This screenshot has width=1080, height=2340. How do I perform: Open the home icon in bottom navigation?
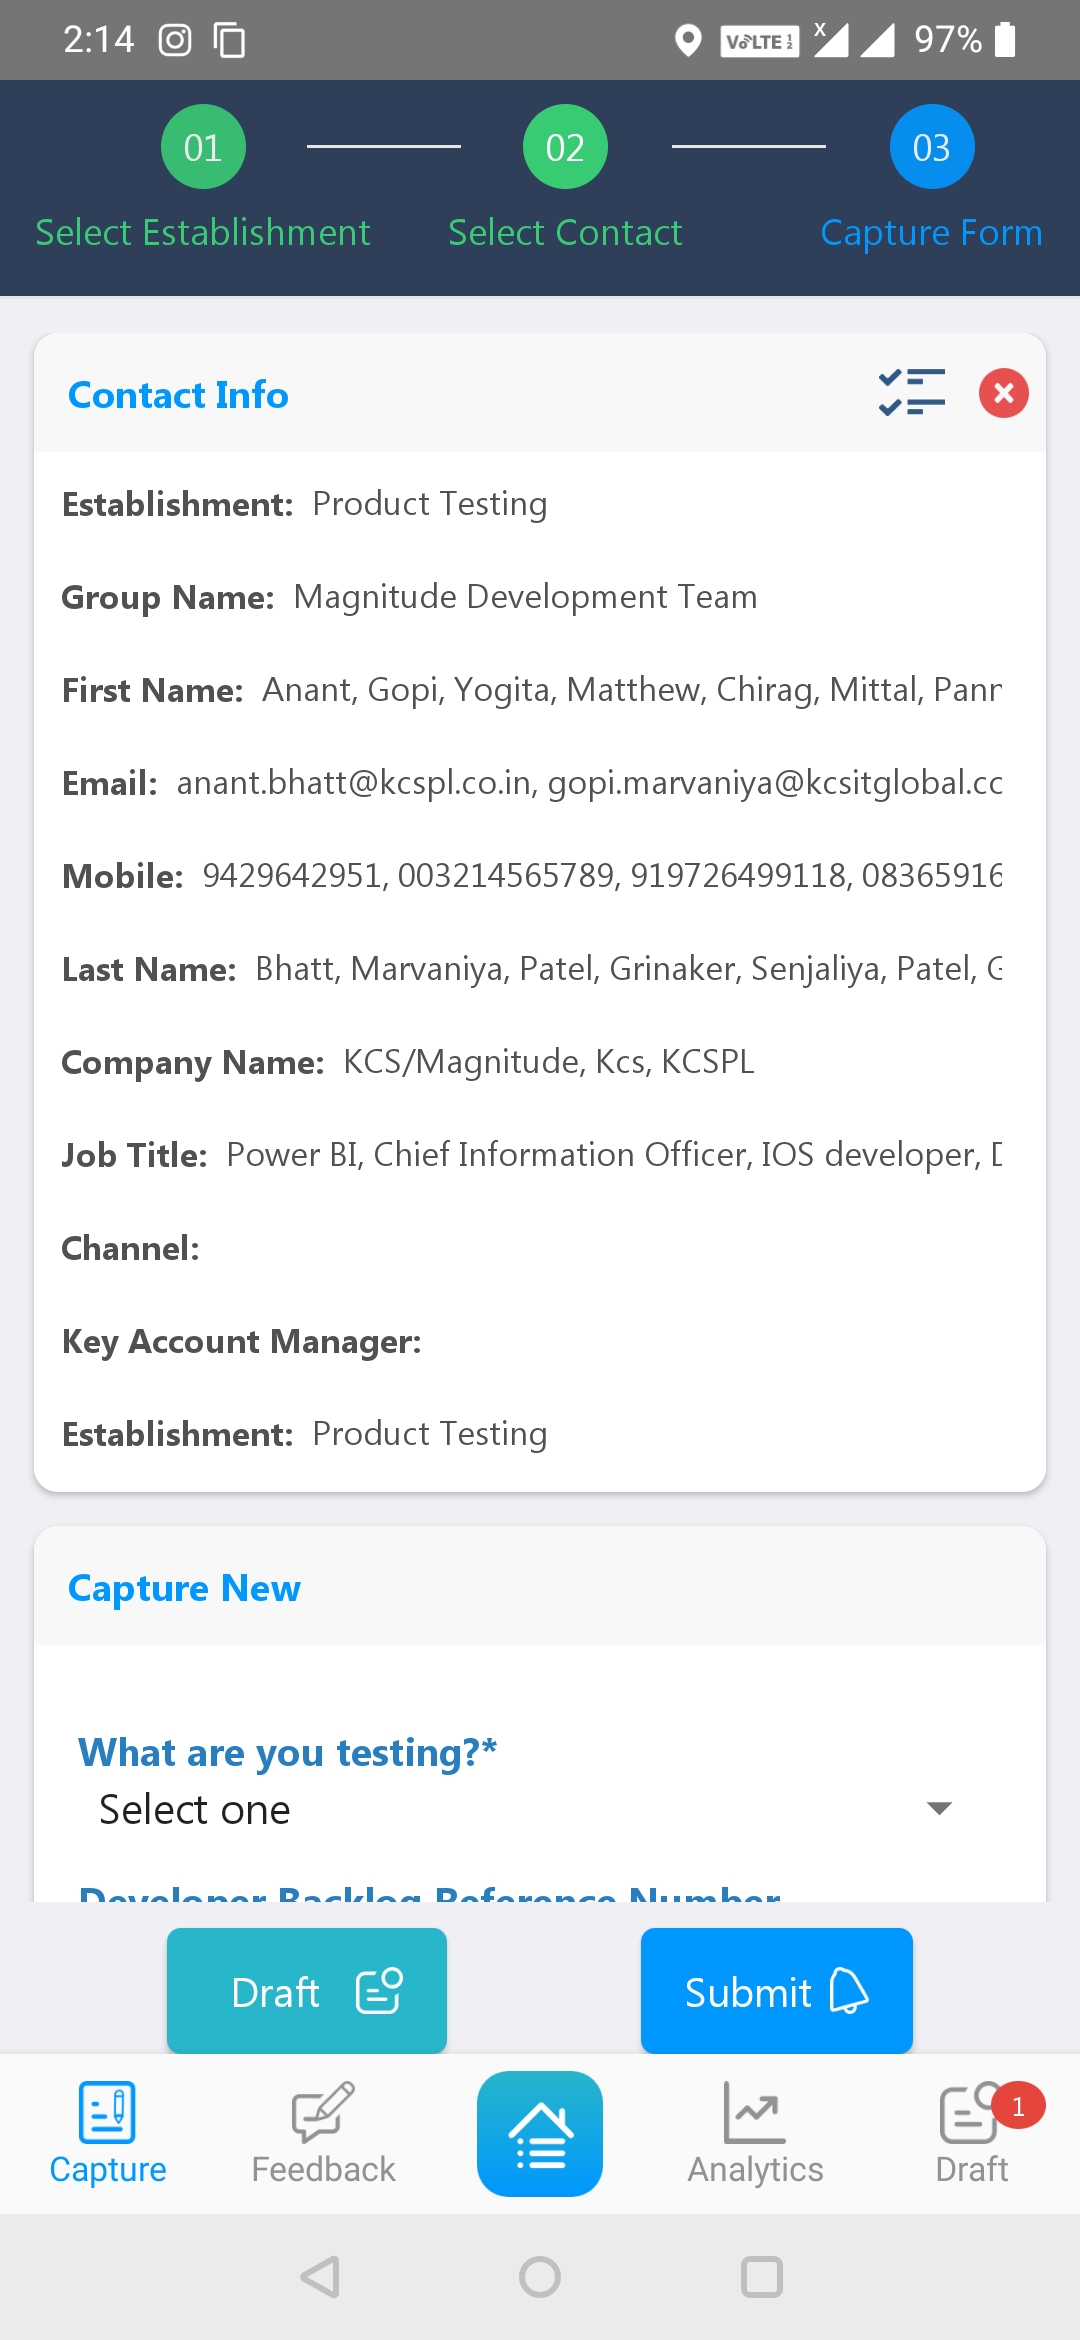pyautogui.click(x=540, y=2133)
